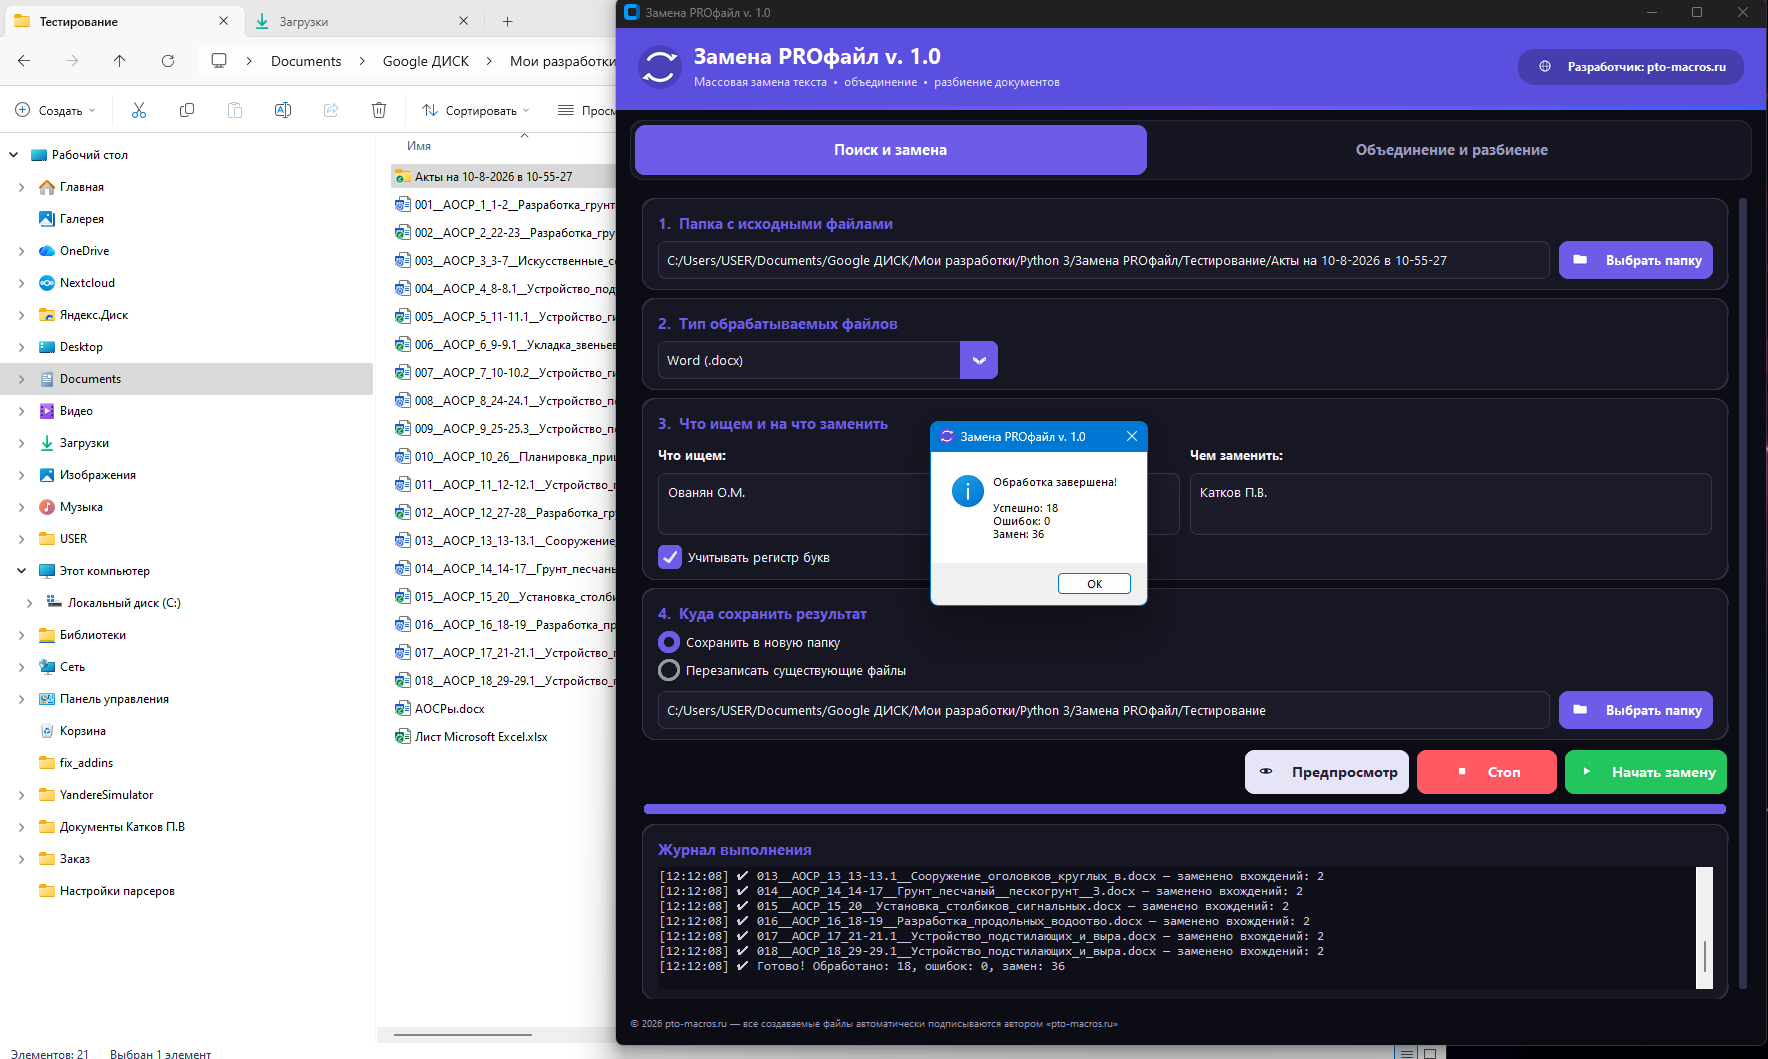Toggle the Учитывать регистр букв checkbox
Image resolution: width=1768 pixels, height=1059 pixels.
670,557
